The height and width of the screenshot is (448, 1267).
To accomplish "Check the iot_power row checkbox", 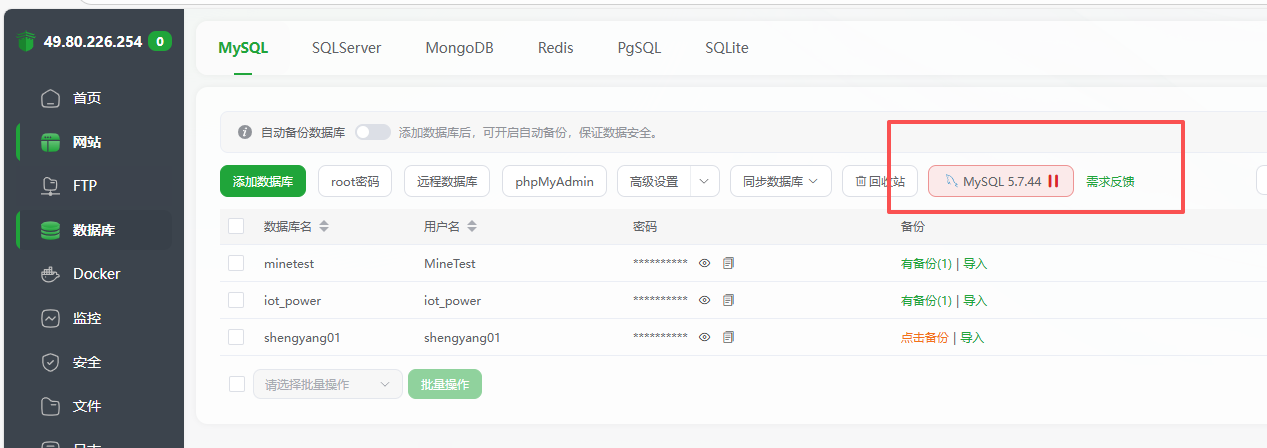I will point(236,300).
